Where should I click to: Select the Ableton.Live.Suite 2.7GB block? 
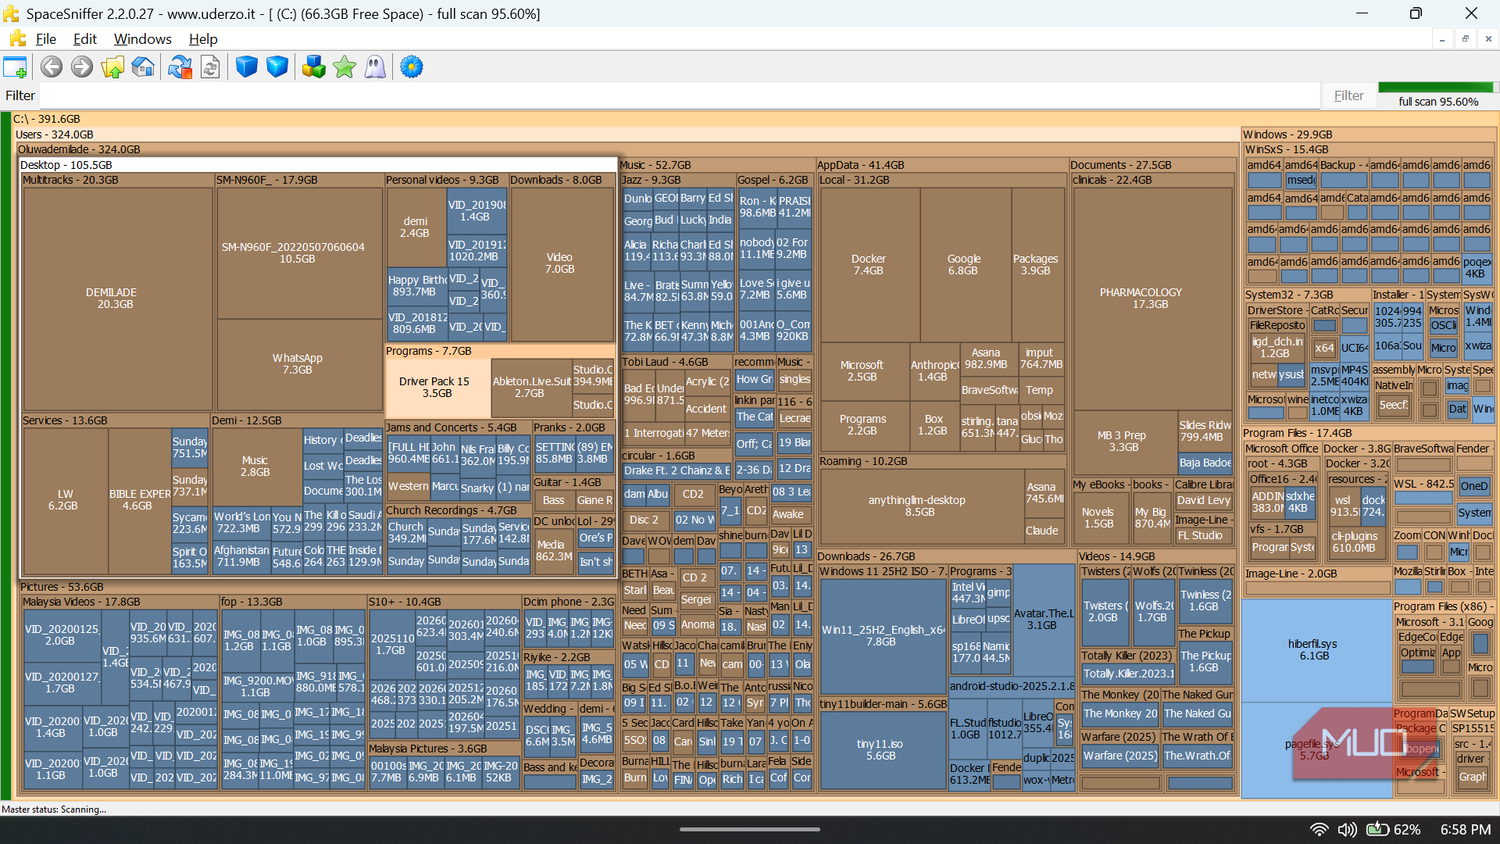tap(531, 387)
